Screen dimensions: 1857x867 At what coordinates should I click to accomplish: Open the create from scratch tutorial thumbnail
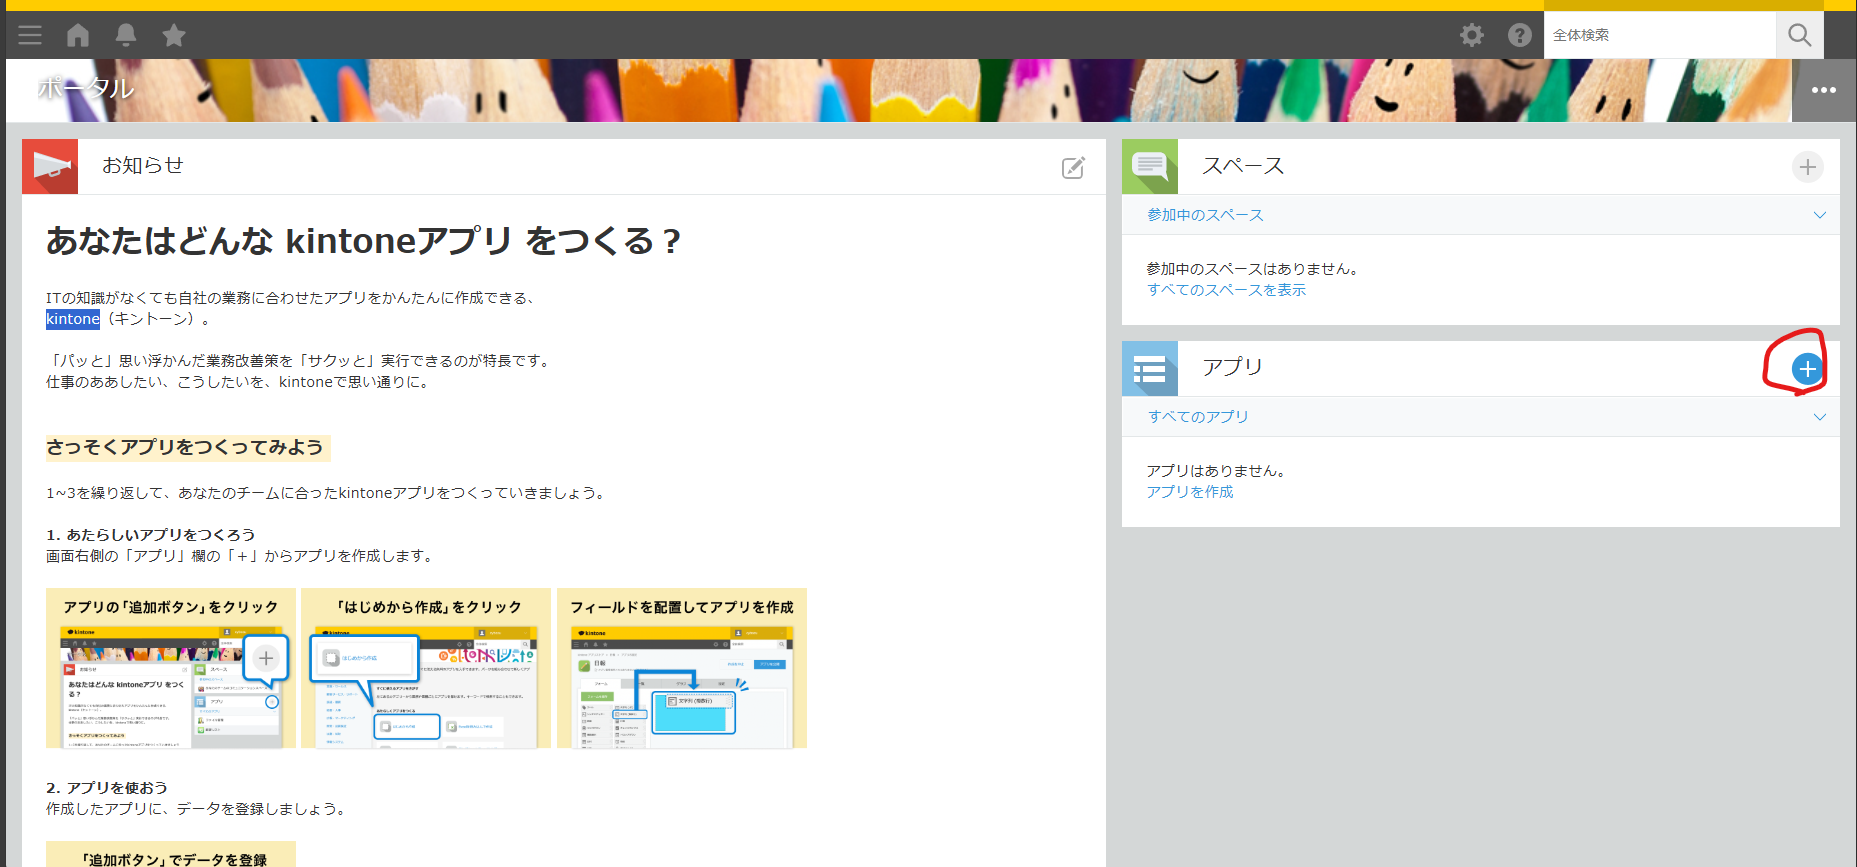pos(426,668)
